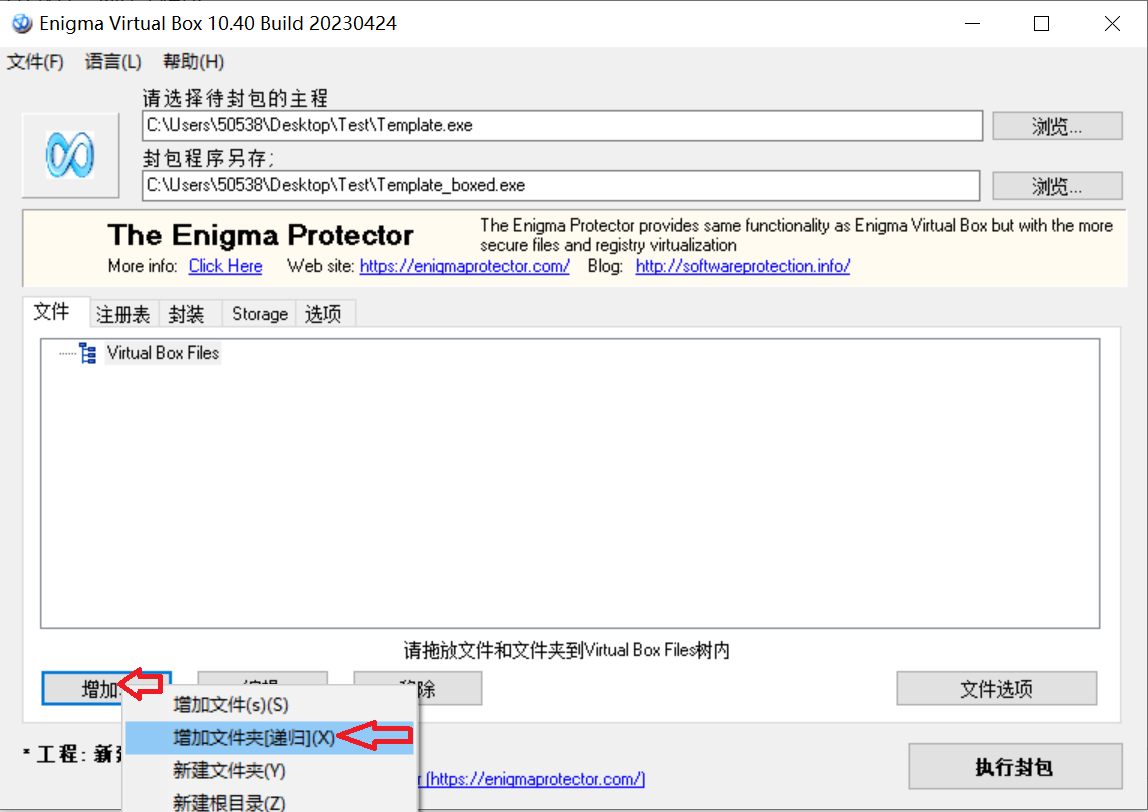Minimize the Enigma Virtual Box window
This screenshot has height=812, width=1148.
click(972, 23)
